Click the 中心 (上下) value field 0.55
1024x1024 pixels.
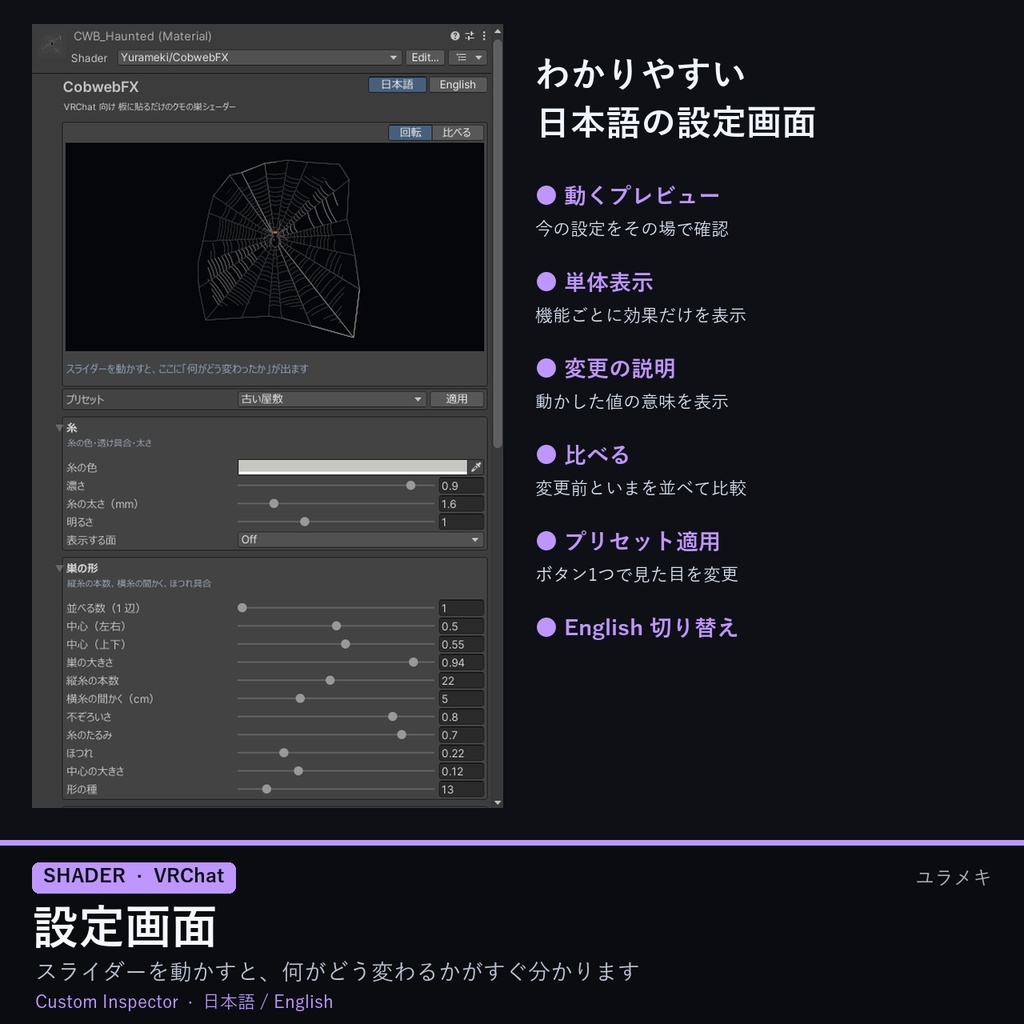coord(461,645)
